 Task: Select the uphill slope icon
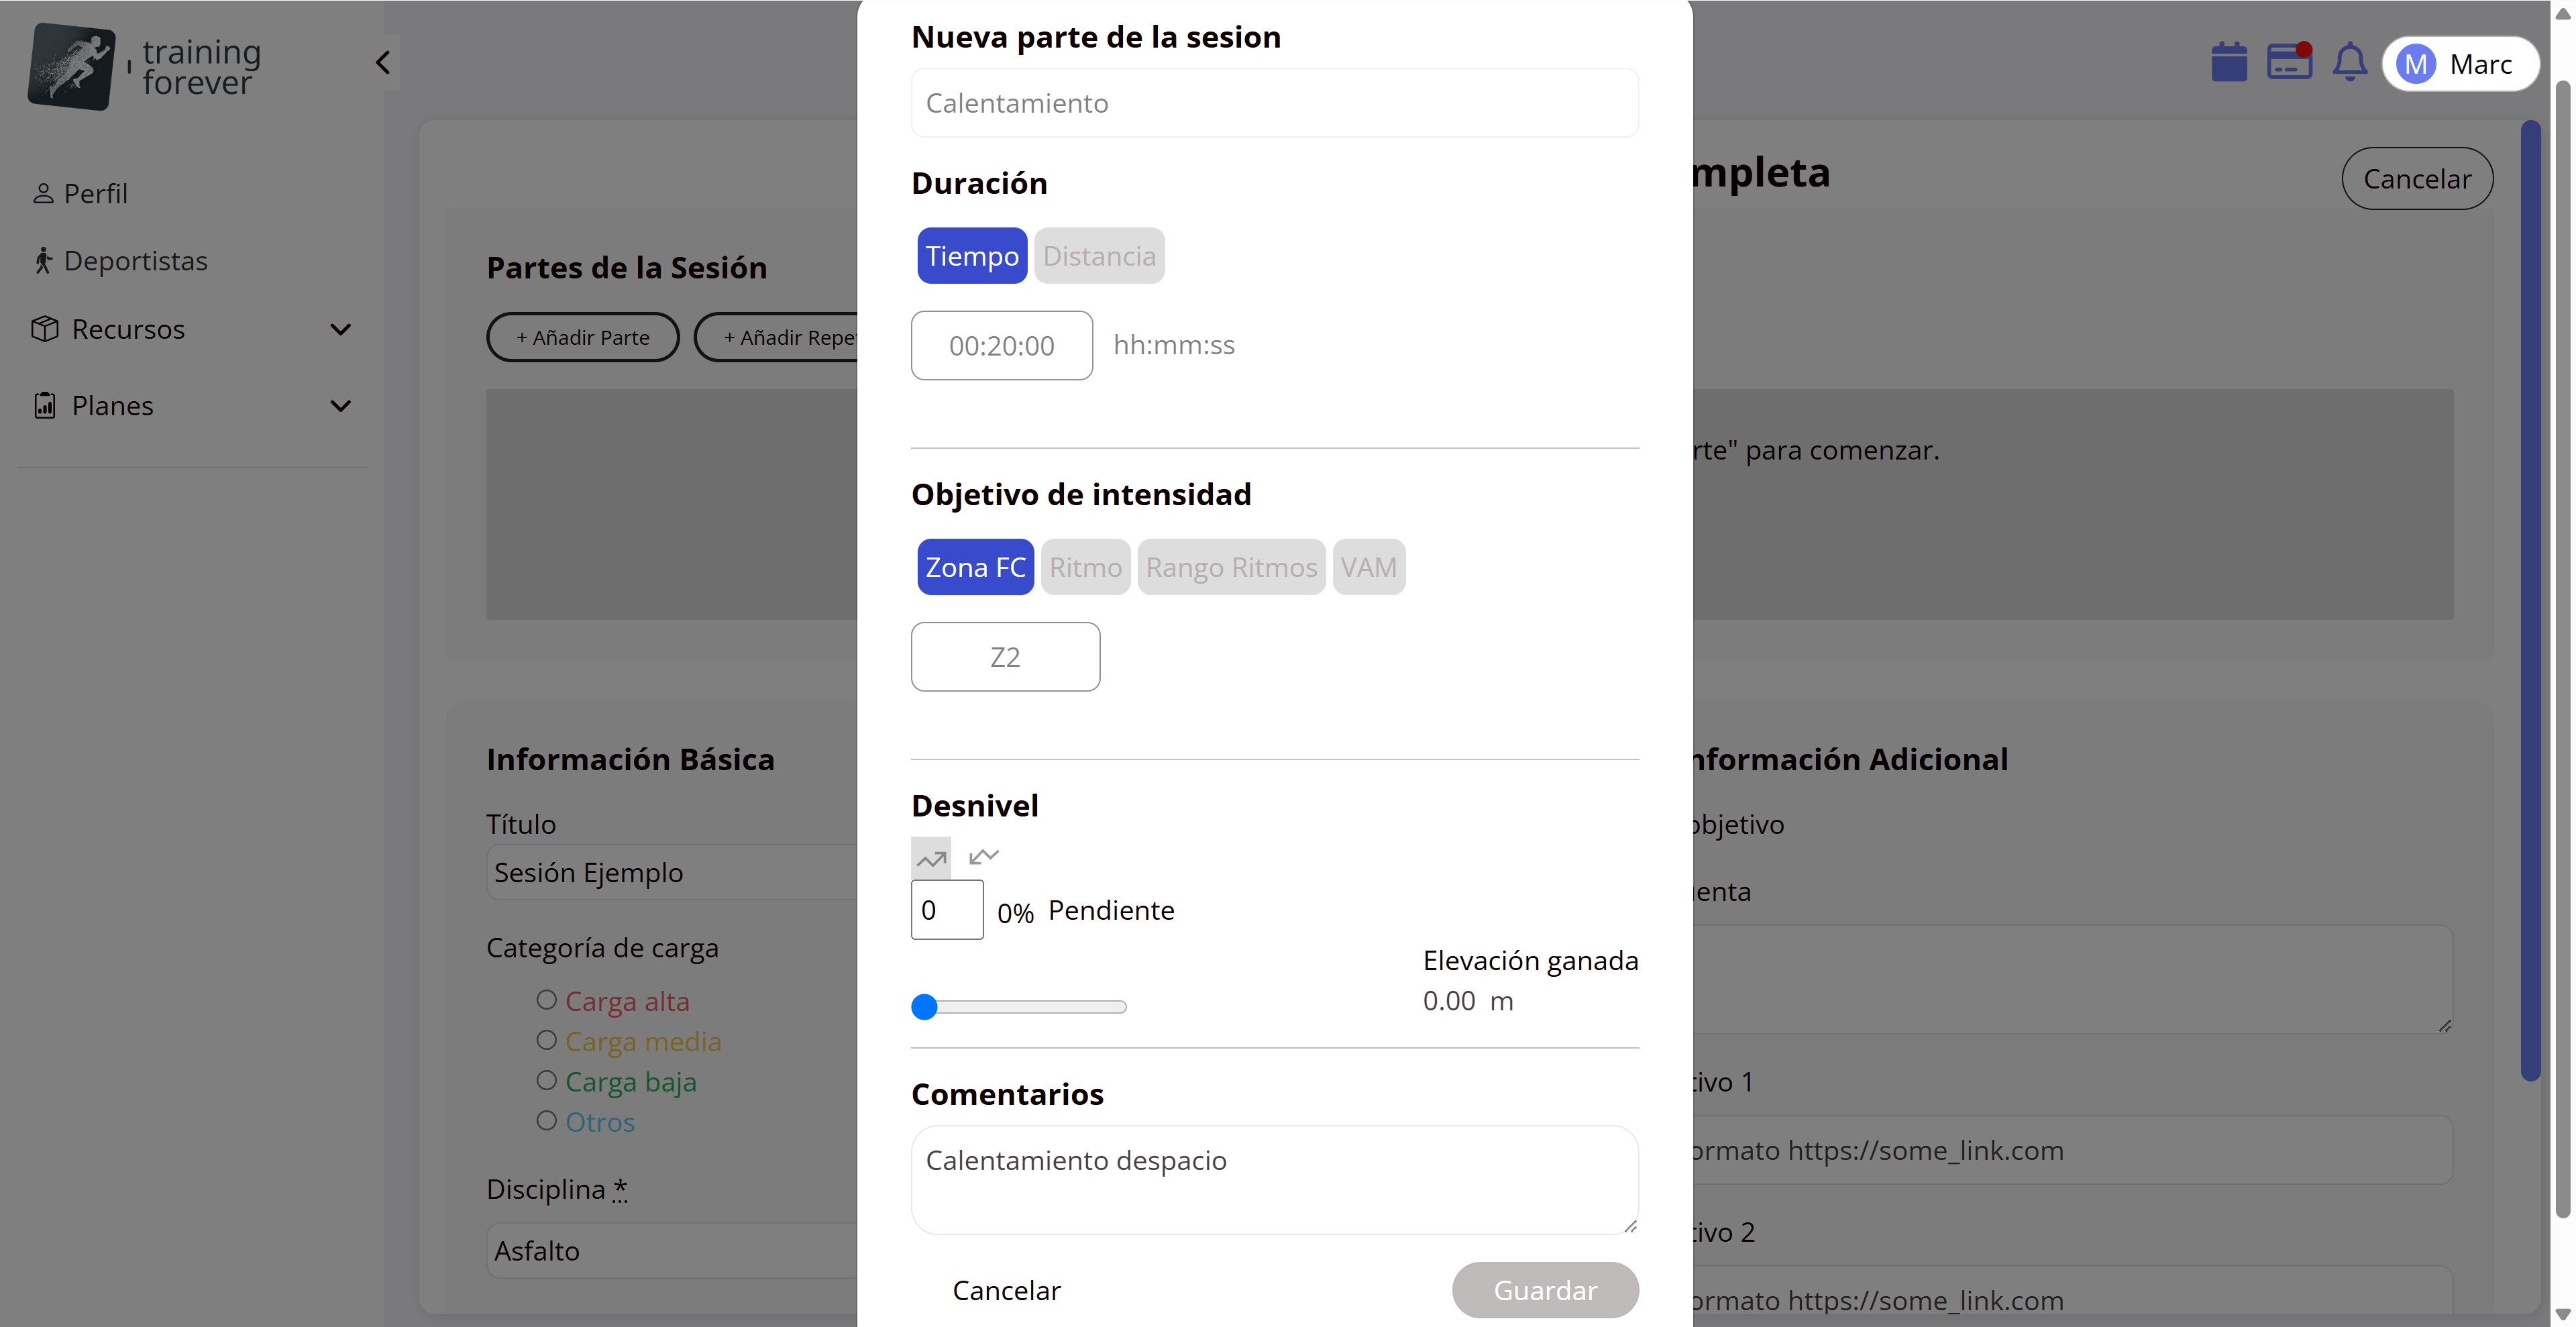[931, 858]
